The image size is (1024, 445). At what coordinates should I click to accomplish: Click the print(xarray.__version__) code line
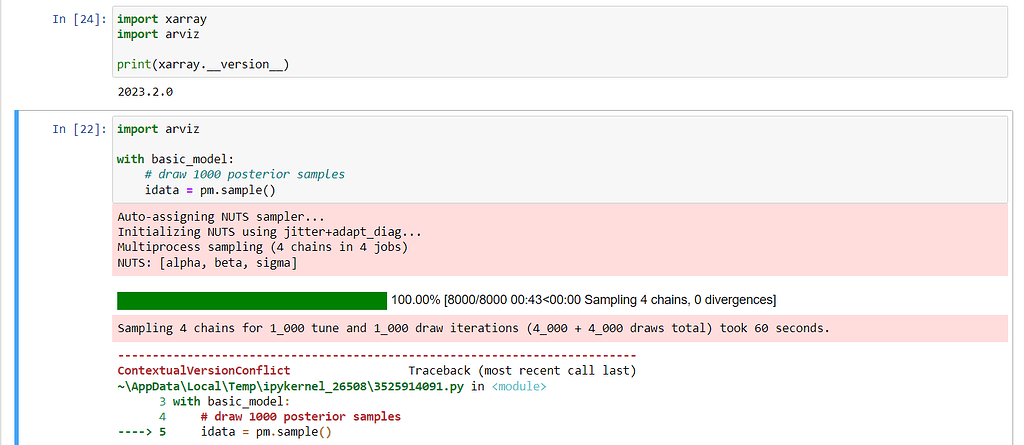(x=203, y=64)
